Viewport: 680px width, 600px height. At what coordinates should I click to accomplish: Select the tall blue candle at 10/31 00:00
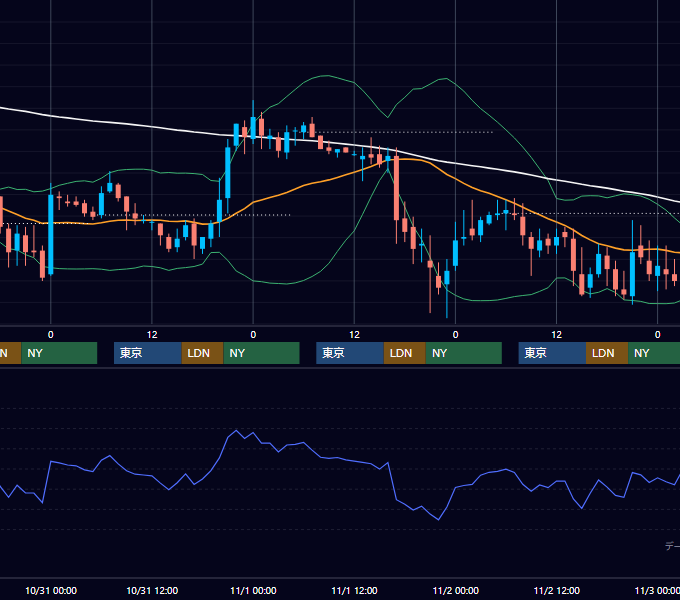(51, 234)
